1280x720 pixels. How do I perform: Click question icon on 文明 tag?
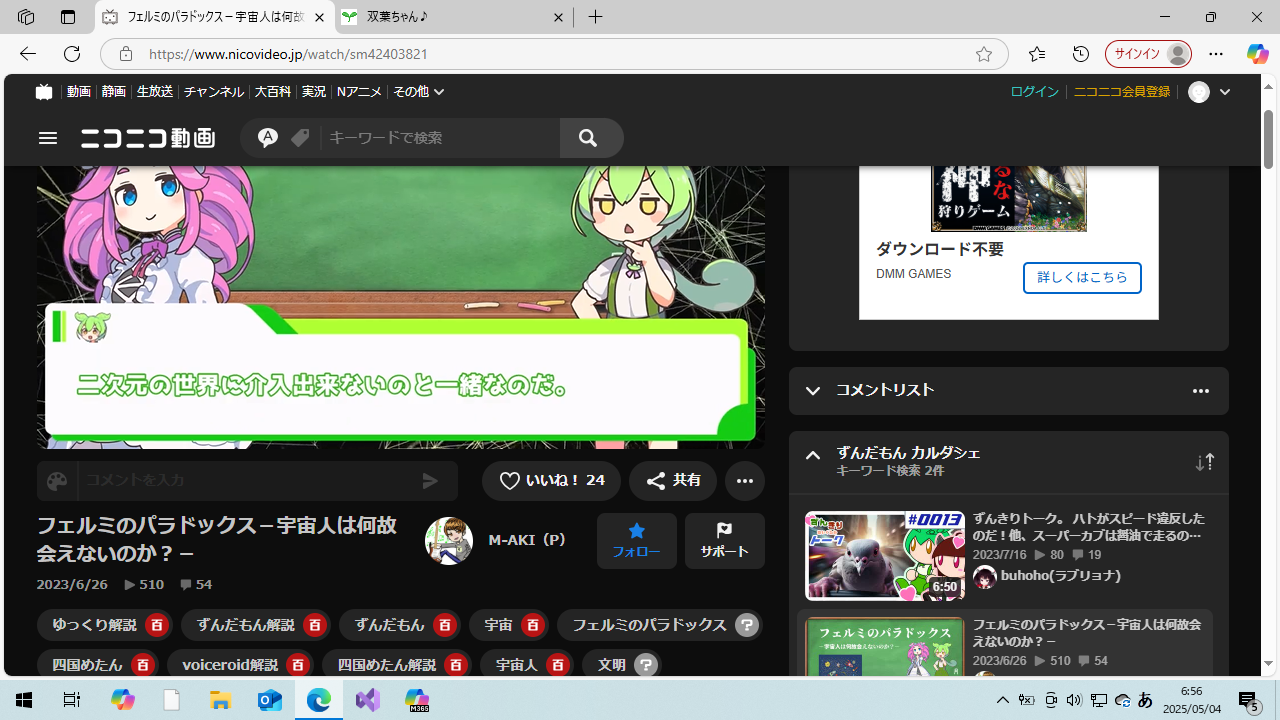646,665
